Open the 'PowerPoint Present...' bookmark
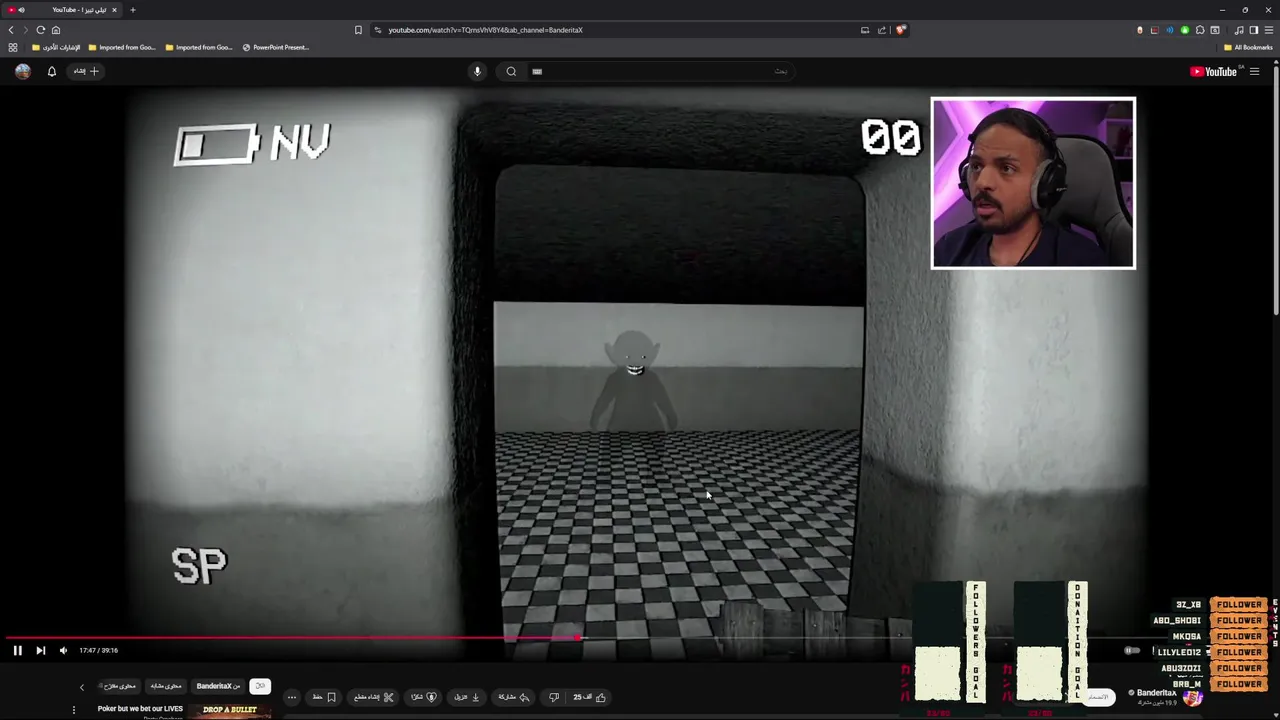Image resolution: width=1280 pixels, height=720 pixels. (x=276, y=47)
